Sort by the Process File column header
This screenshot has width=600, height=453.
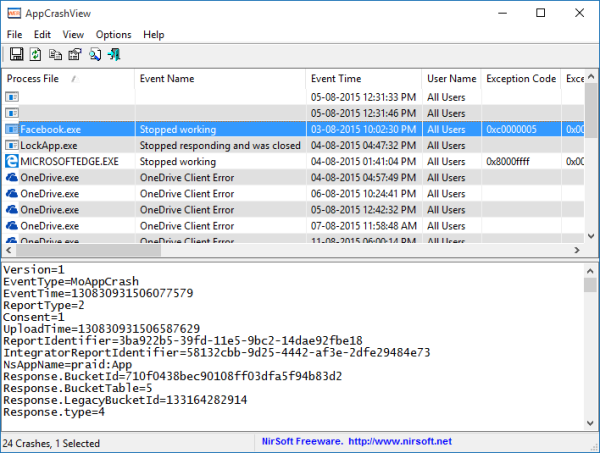[x=68, y=79]
